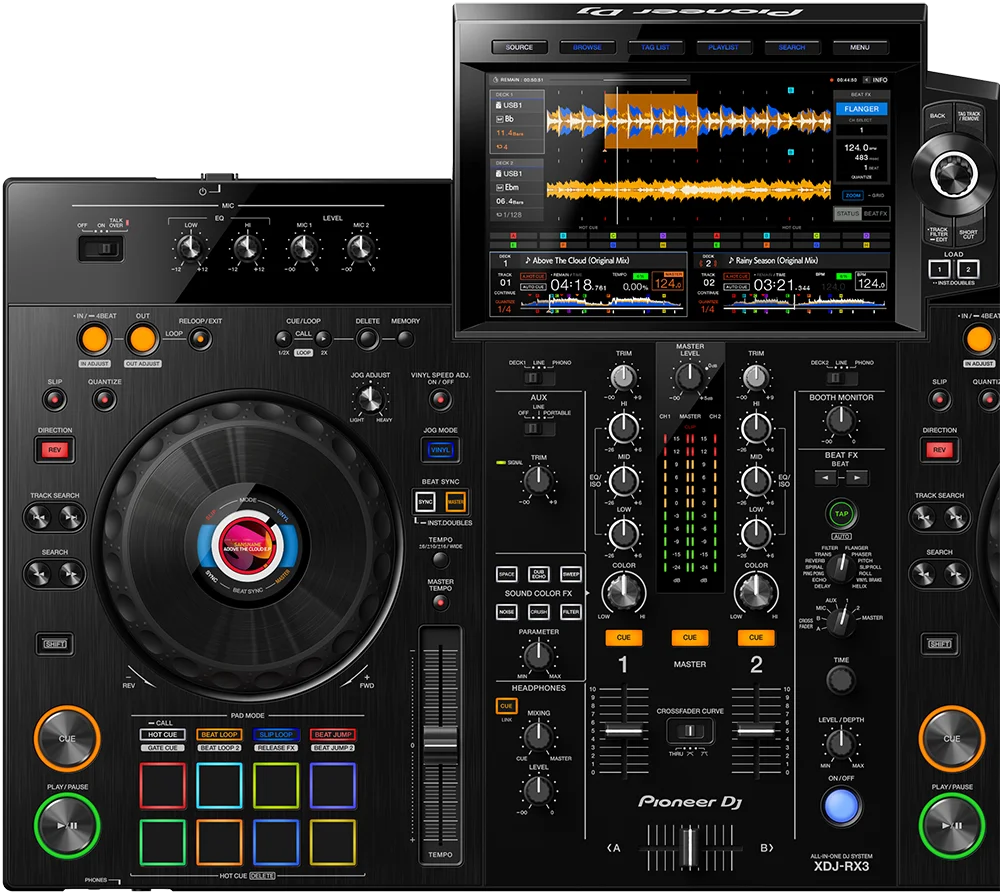Flip the MIC OFF/ON/TALK OVER switch
1000x894 pixels.
(x=101, y=248)
